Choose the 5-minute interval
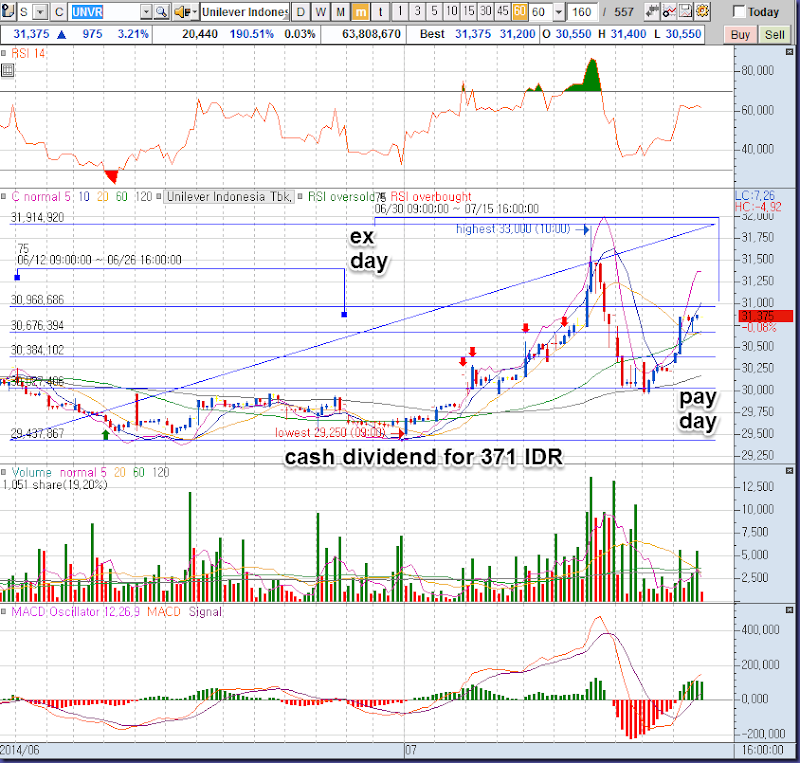 [x=434, y=11]
